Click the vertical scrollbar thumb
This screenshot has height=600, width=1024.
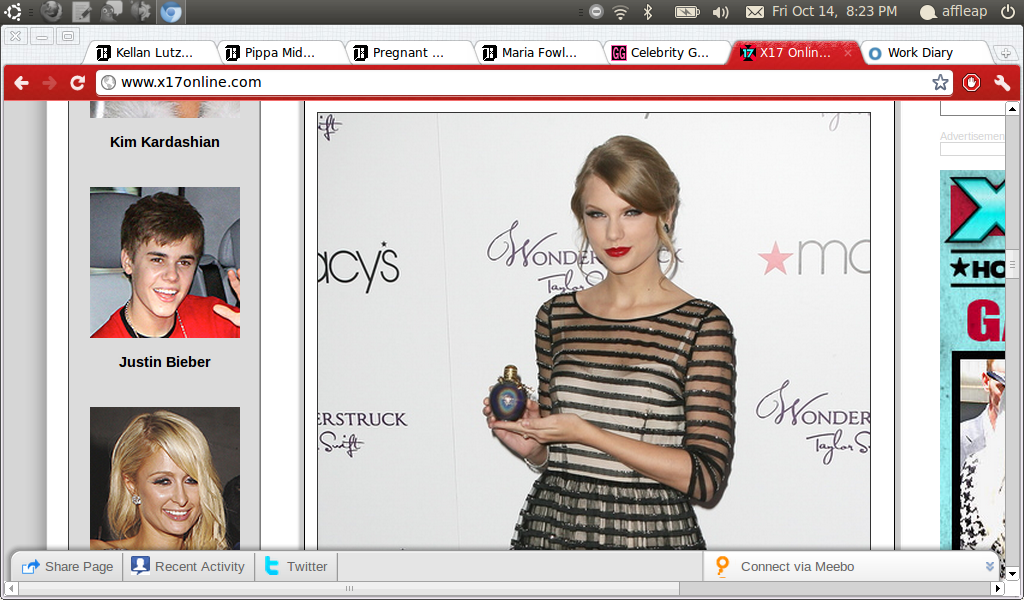(1012, 264)
